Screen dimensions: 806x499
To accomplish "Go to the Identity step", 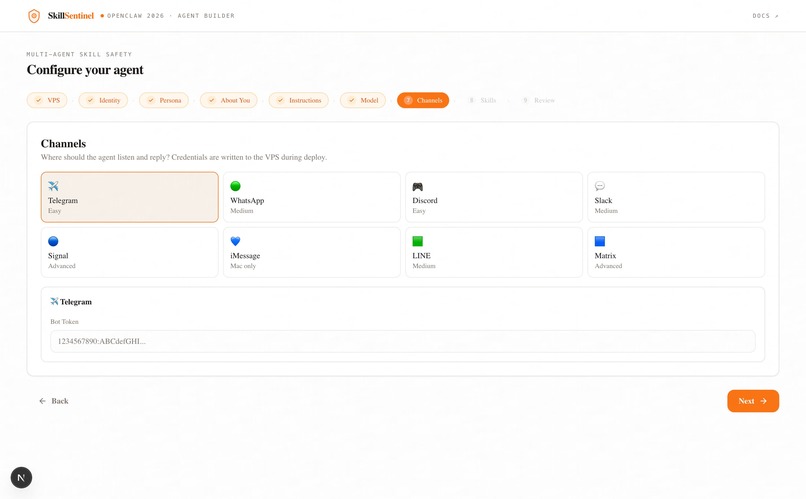I will point(103,100).
